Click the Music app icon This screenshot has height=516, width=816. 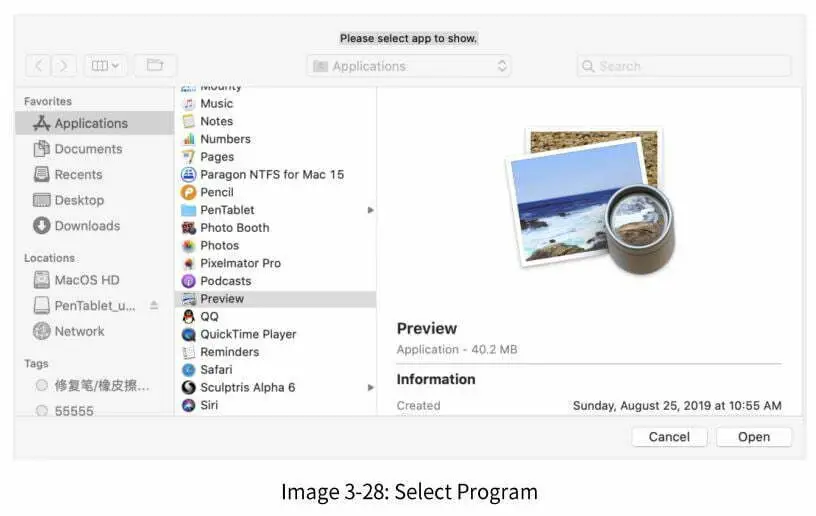188,104
